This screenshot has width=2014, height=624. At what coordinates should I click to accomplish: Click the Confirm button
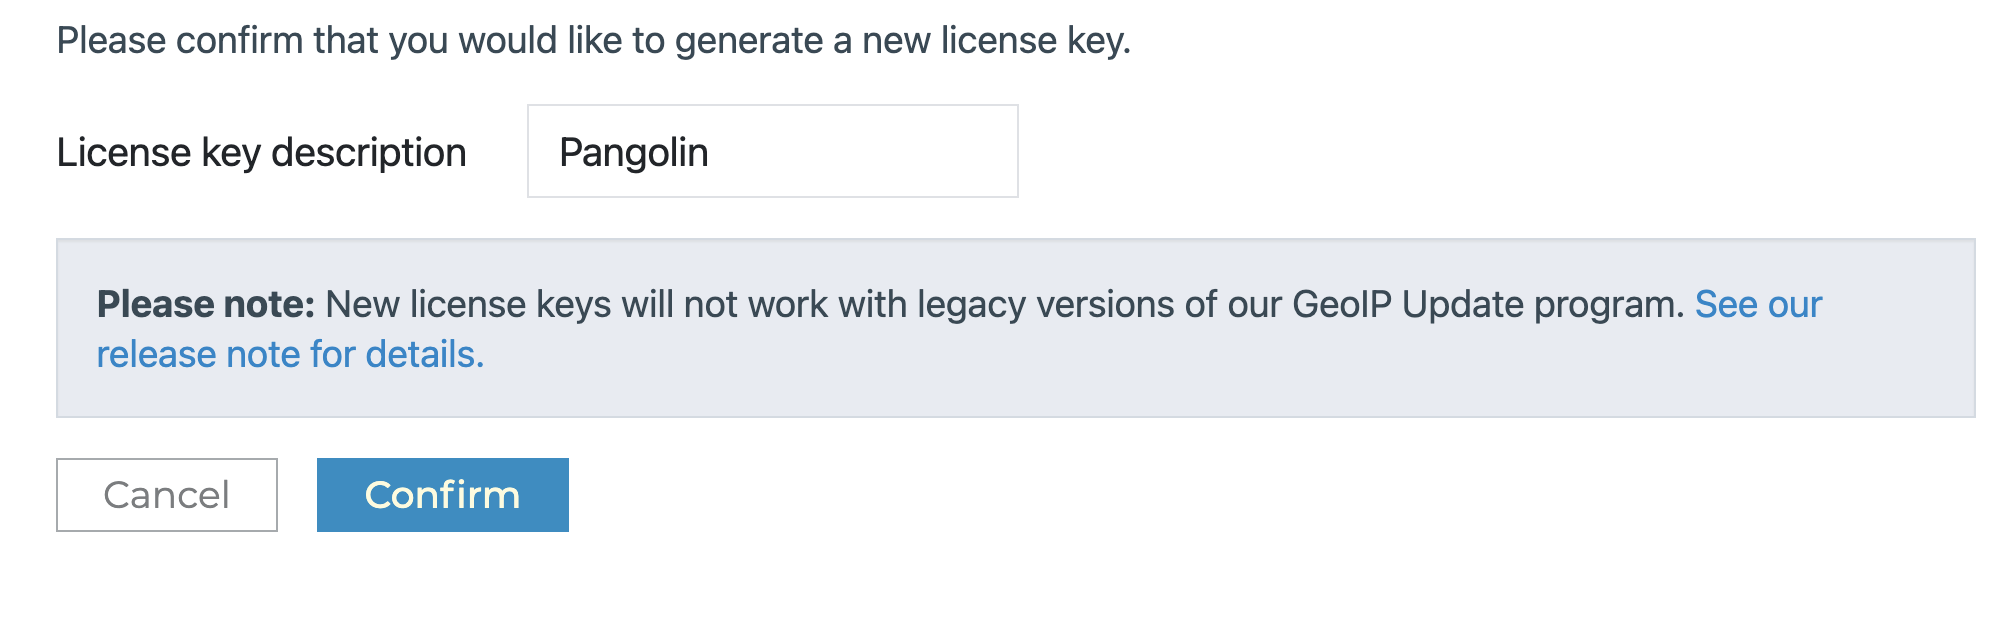click(442, 495)
